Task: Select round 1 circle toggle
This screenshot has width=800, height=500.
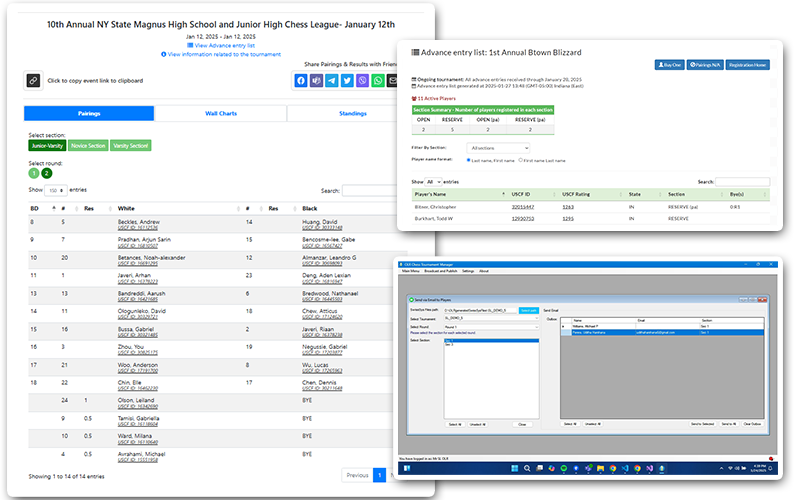Action: [x=33, y=173]
